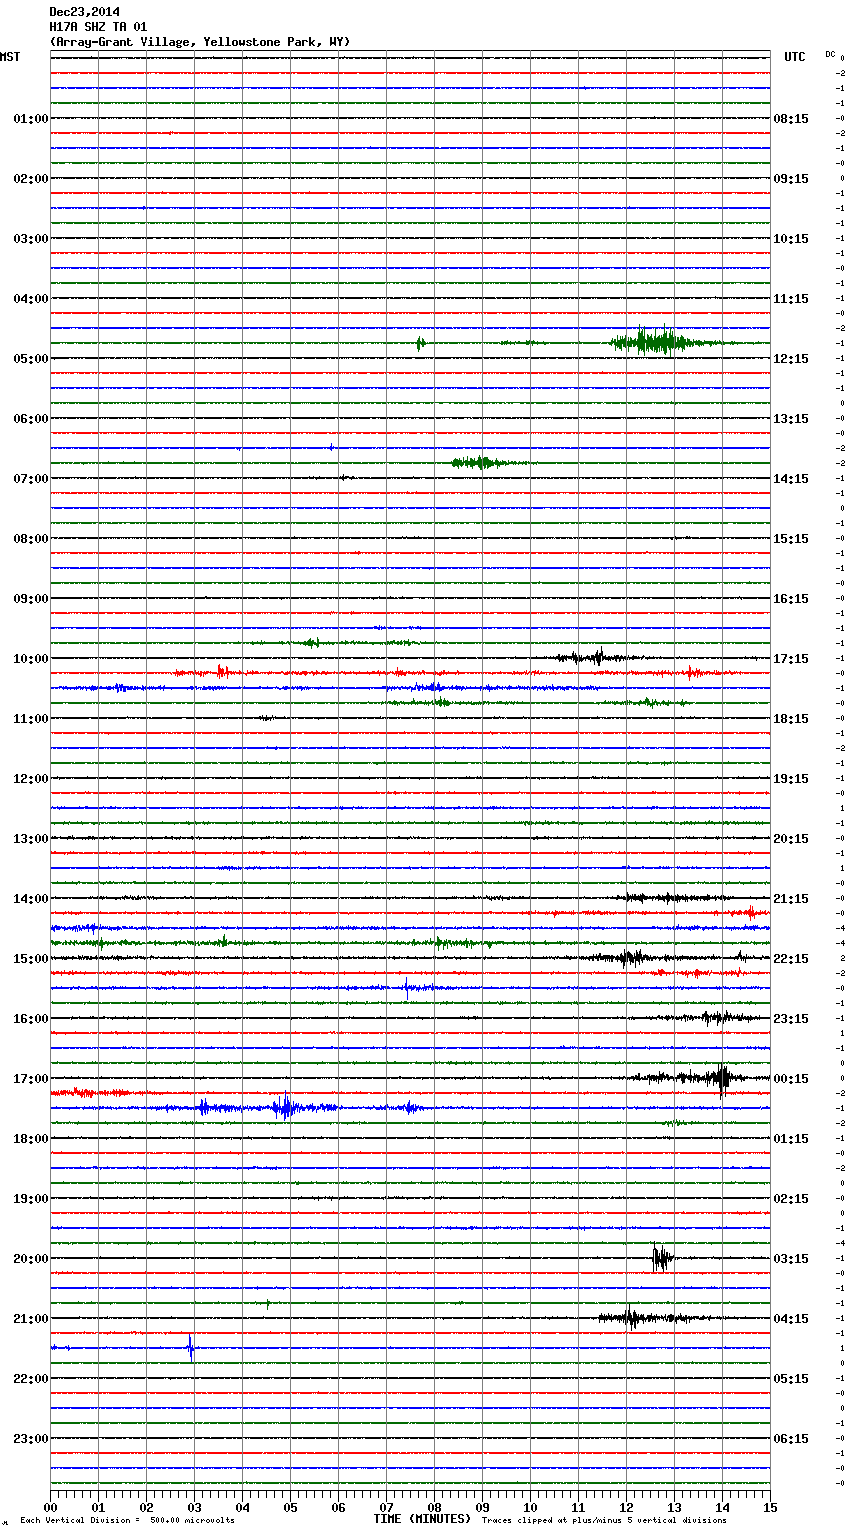The width and height of the screenshot is (850, 1534).
Task: Click the 12:15 UTC time label
Action: (791, 359)
